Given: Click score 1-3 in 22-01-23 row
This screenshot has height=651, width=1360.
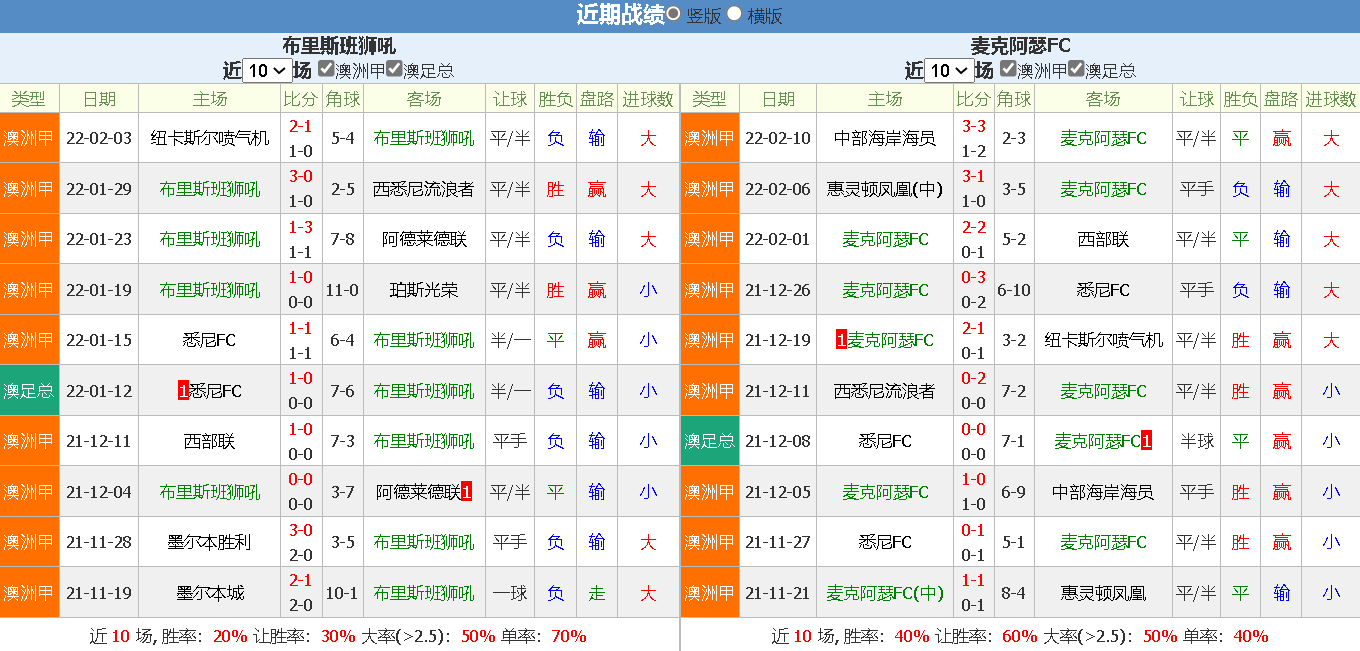Looking at the screenshot, I should click(x=300, y=227).
